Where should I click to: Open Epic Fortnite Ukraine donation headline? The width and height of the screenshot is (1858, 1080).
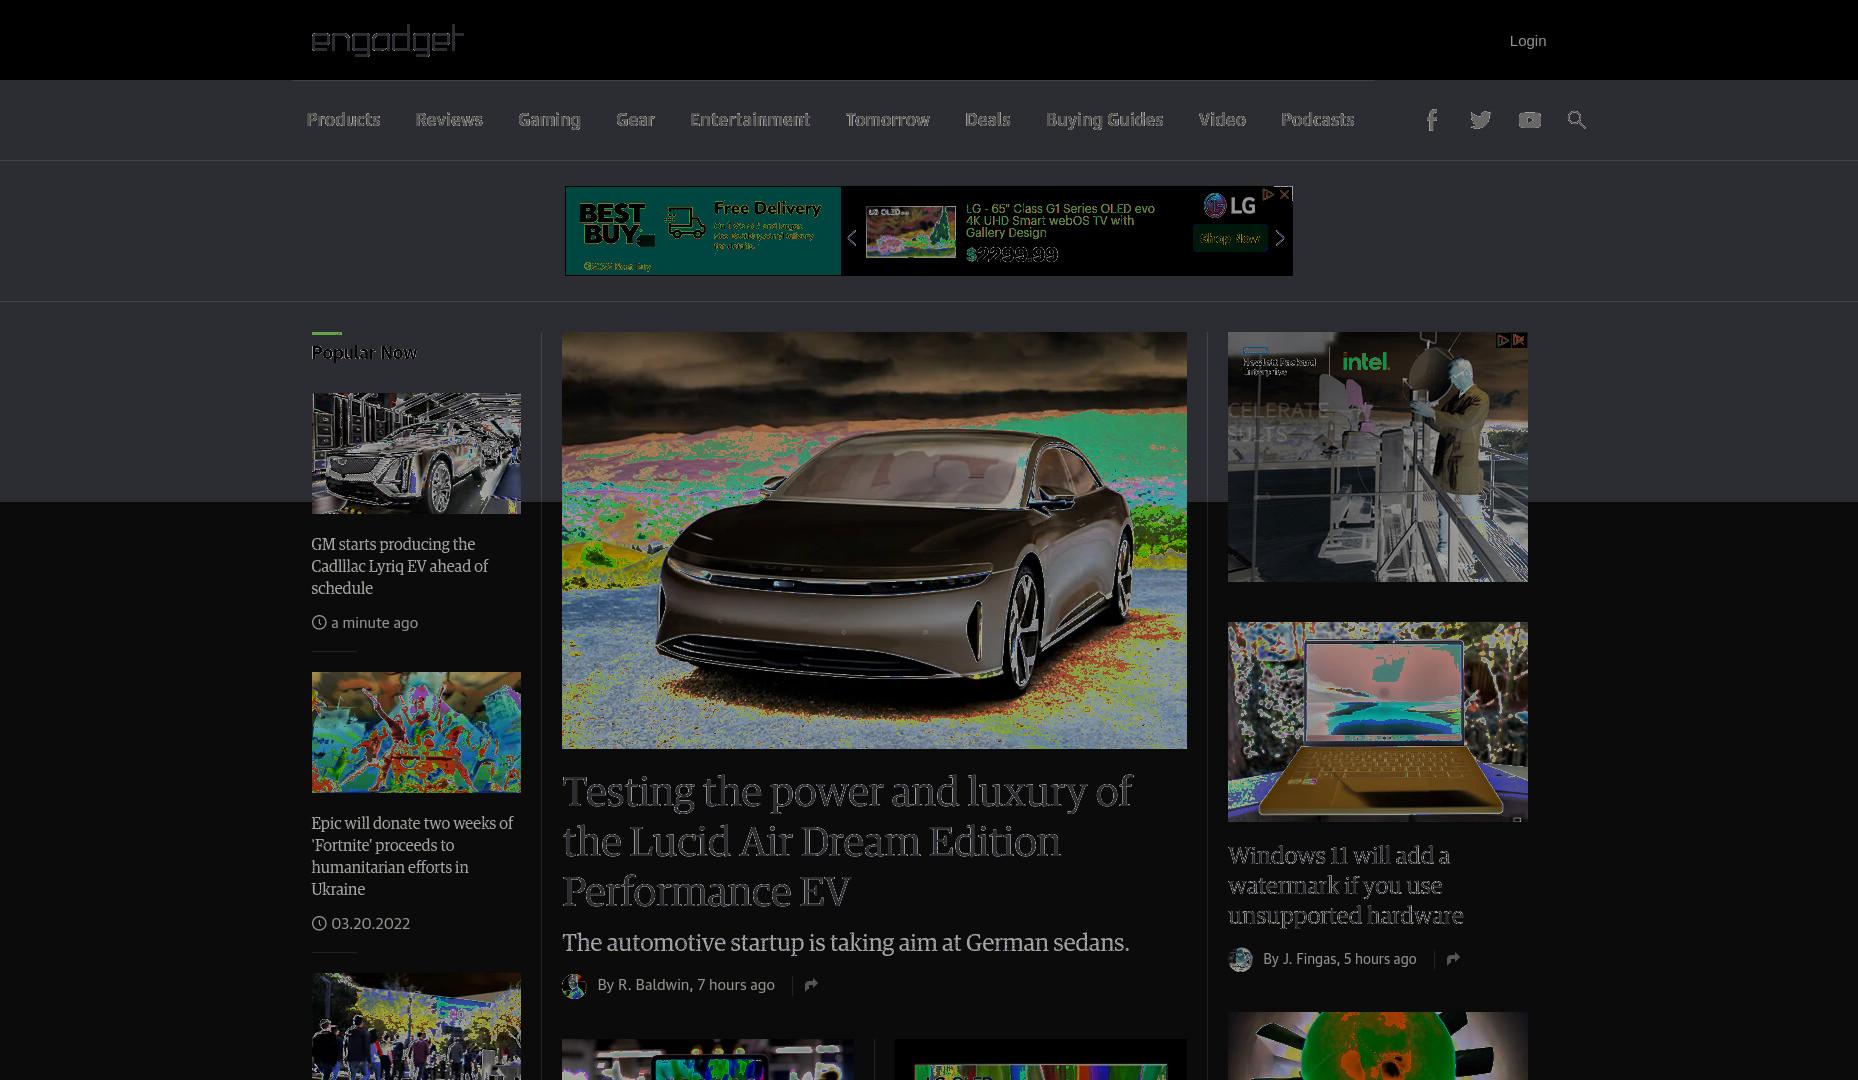pos(412,856)
